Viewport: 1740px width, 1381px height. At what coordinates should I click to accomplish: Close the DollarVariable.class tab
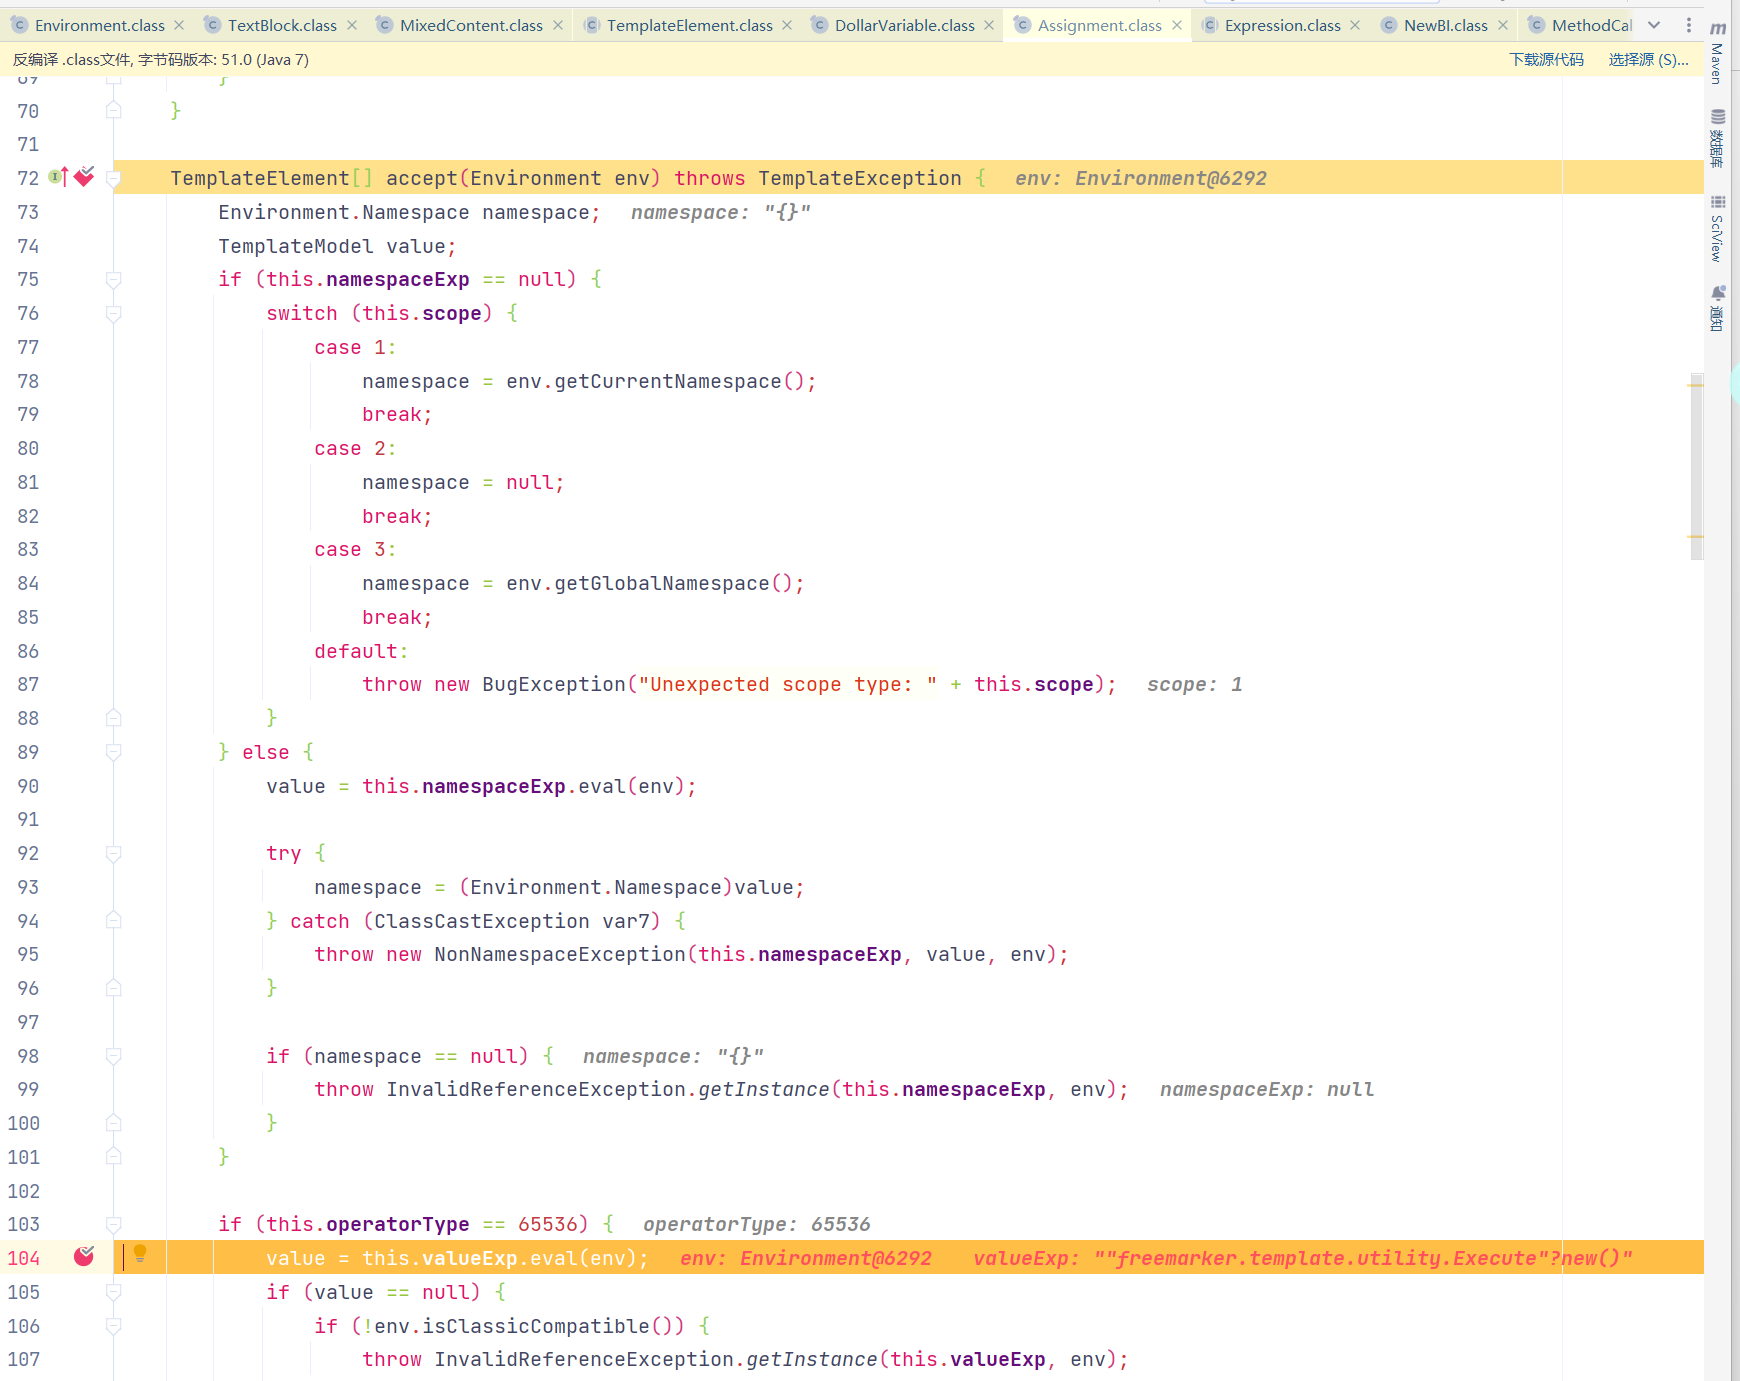[989, 25]
